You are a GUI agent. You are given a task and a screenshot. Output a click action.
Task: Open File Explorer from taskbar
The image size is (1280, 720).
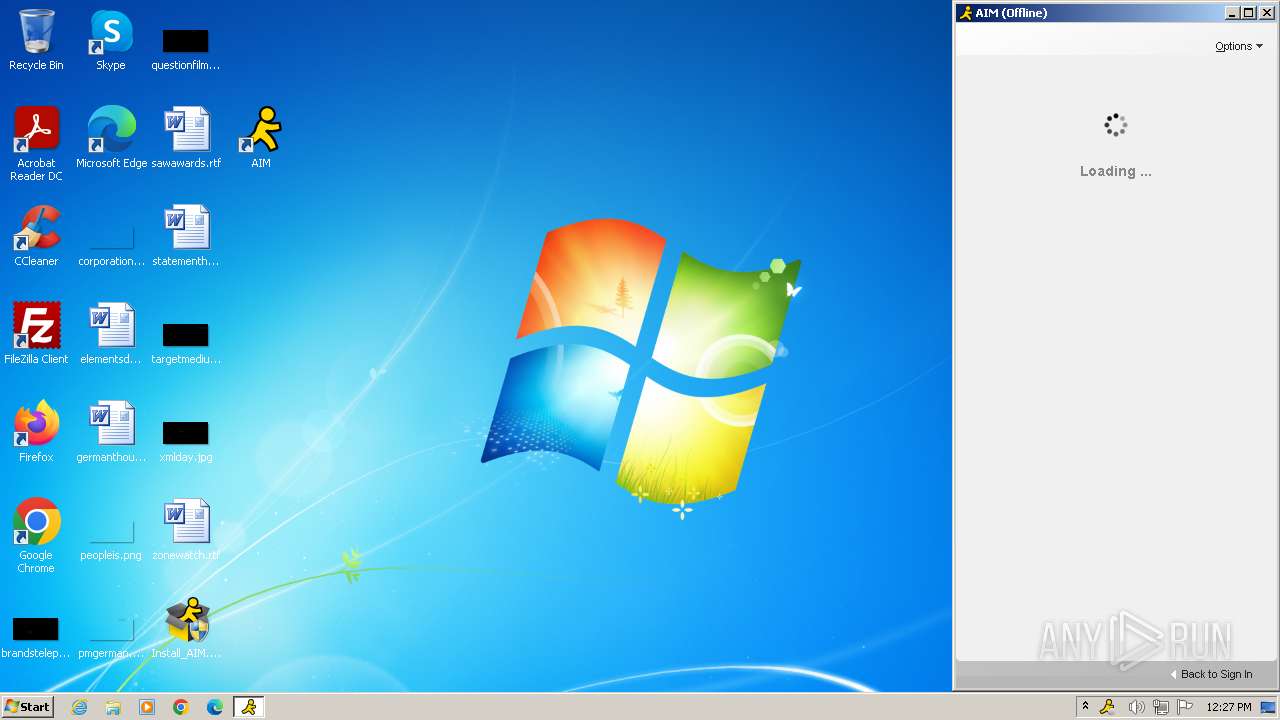pyautogui.click(x=113, y=707)
